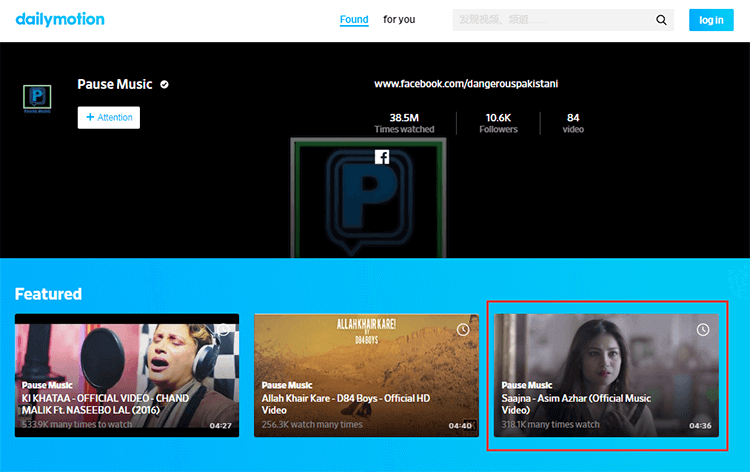Image resolution: width=750 pixels, height=472 pixels.
Task: Switch to the Found tab
Action: (354, 20)
